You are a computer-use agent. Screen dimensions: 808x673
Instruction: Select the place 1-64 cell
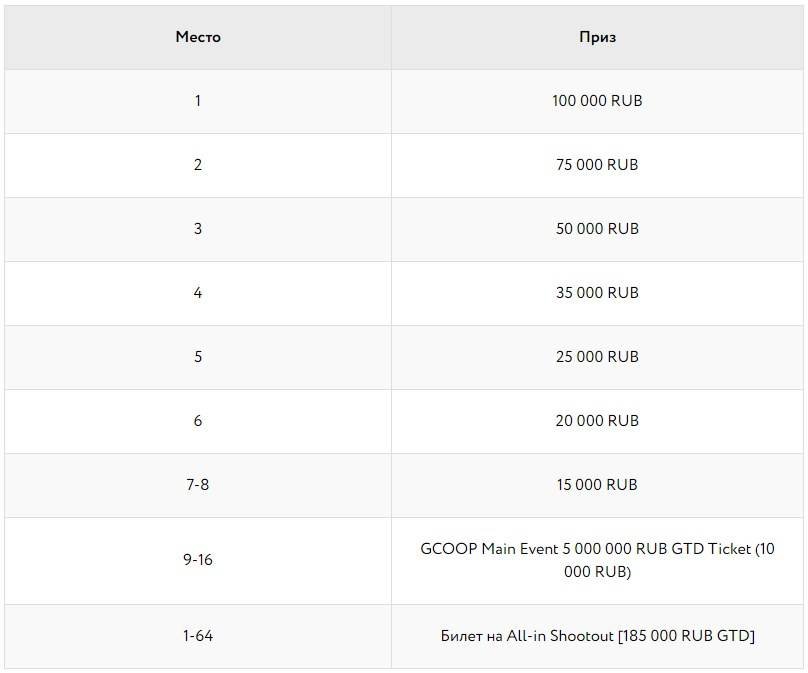click(197, 636)
